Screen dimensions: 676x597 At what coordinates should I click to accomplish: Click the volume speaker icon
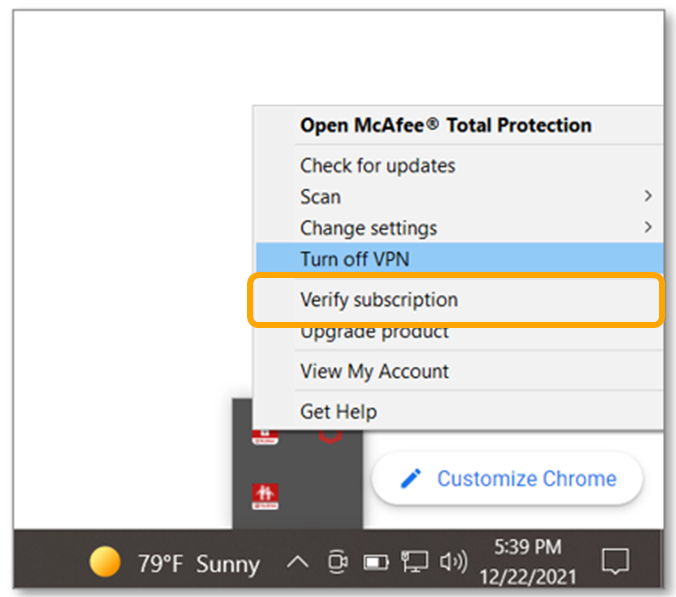point(453,563)
